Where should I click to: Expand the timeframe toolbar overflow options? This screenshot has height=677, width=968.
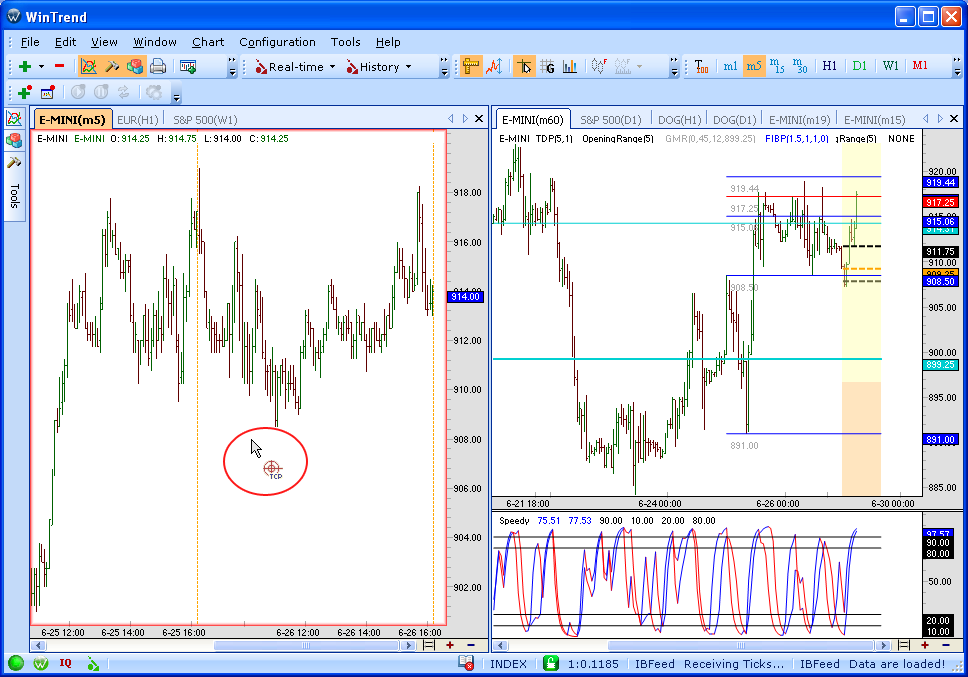tap(957, 67)
